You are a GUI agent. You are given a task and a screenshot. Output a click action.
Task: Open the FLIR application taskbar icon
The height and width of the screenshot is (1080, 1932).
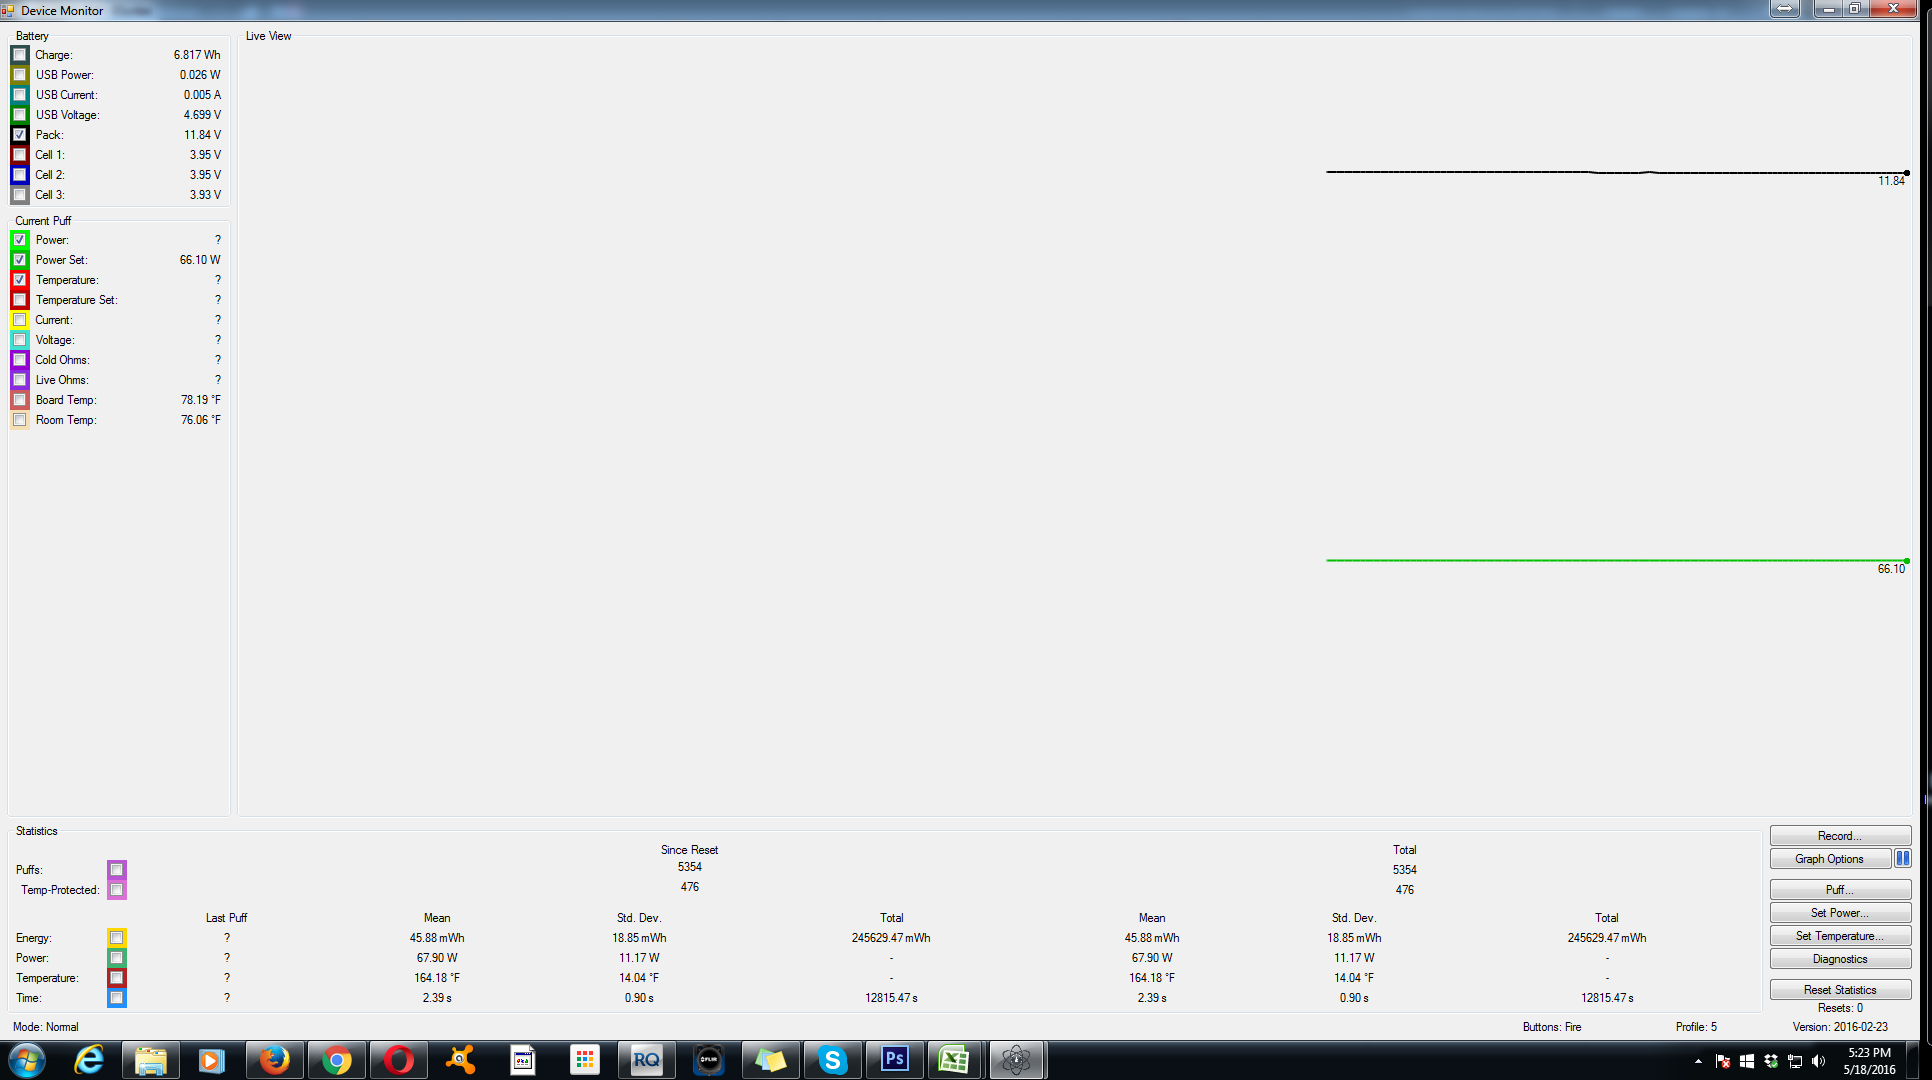(709, 1059)
